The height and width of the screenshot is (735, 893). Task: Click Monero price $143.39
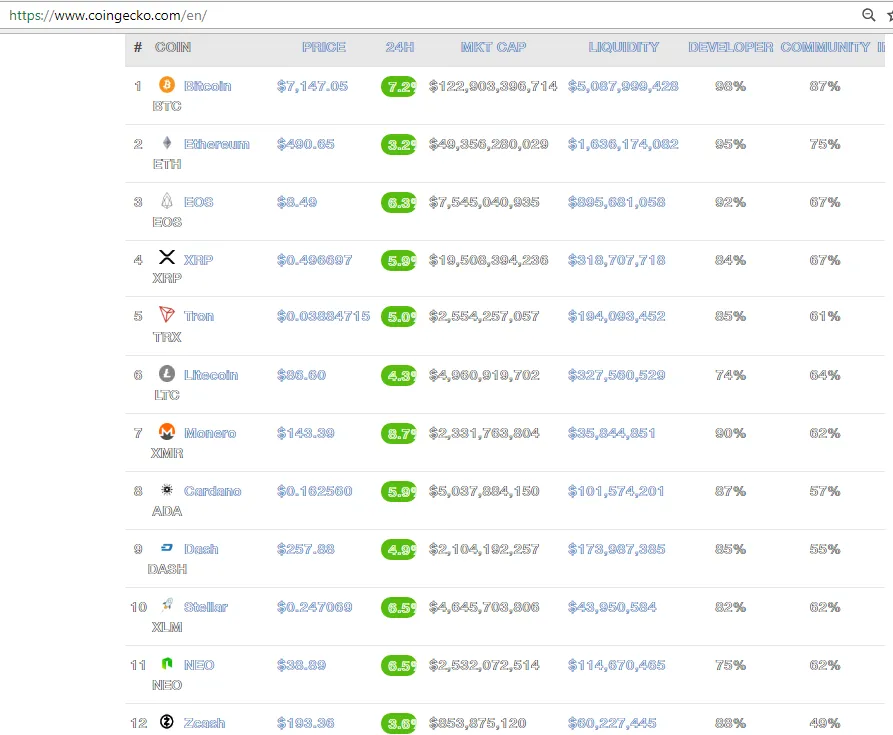pyautogui.click(x=305, y=433)
